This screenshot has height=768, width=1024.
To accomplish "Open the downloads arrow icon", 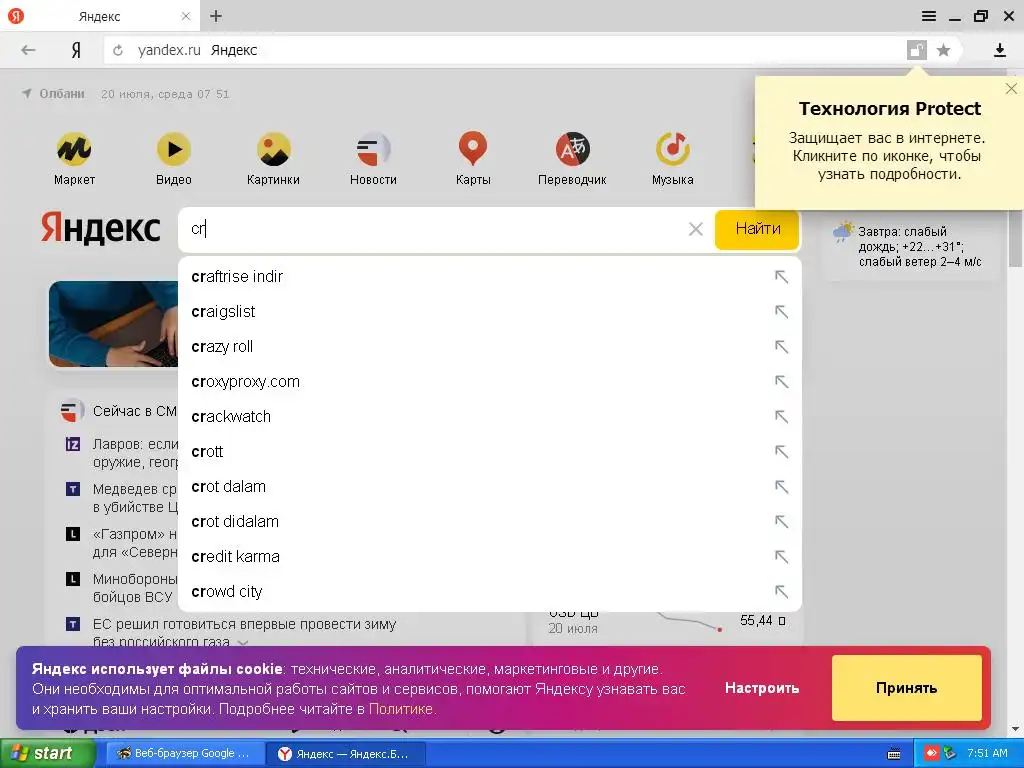I will pos(999,50).
